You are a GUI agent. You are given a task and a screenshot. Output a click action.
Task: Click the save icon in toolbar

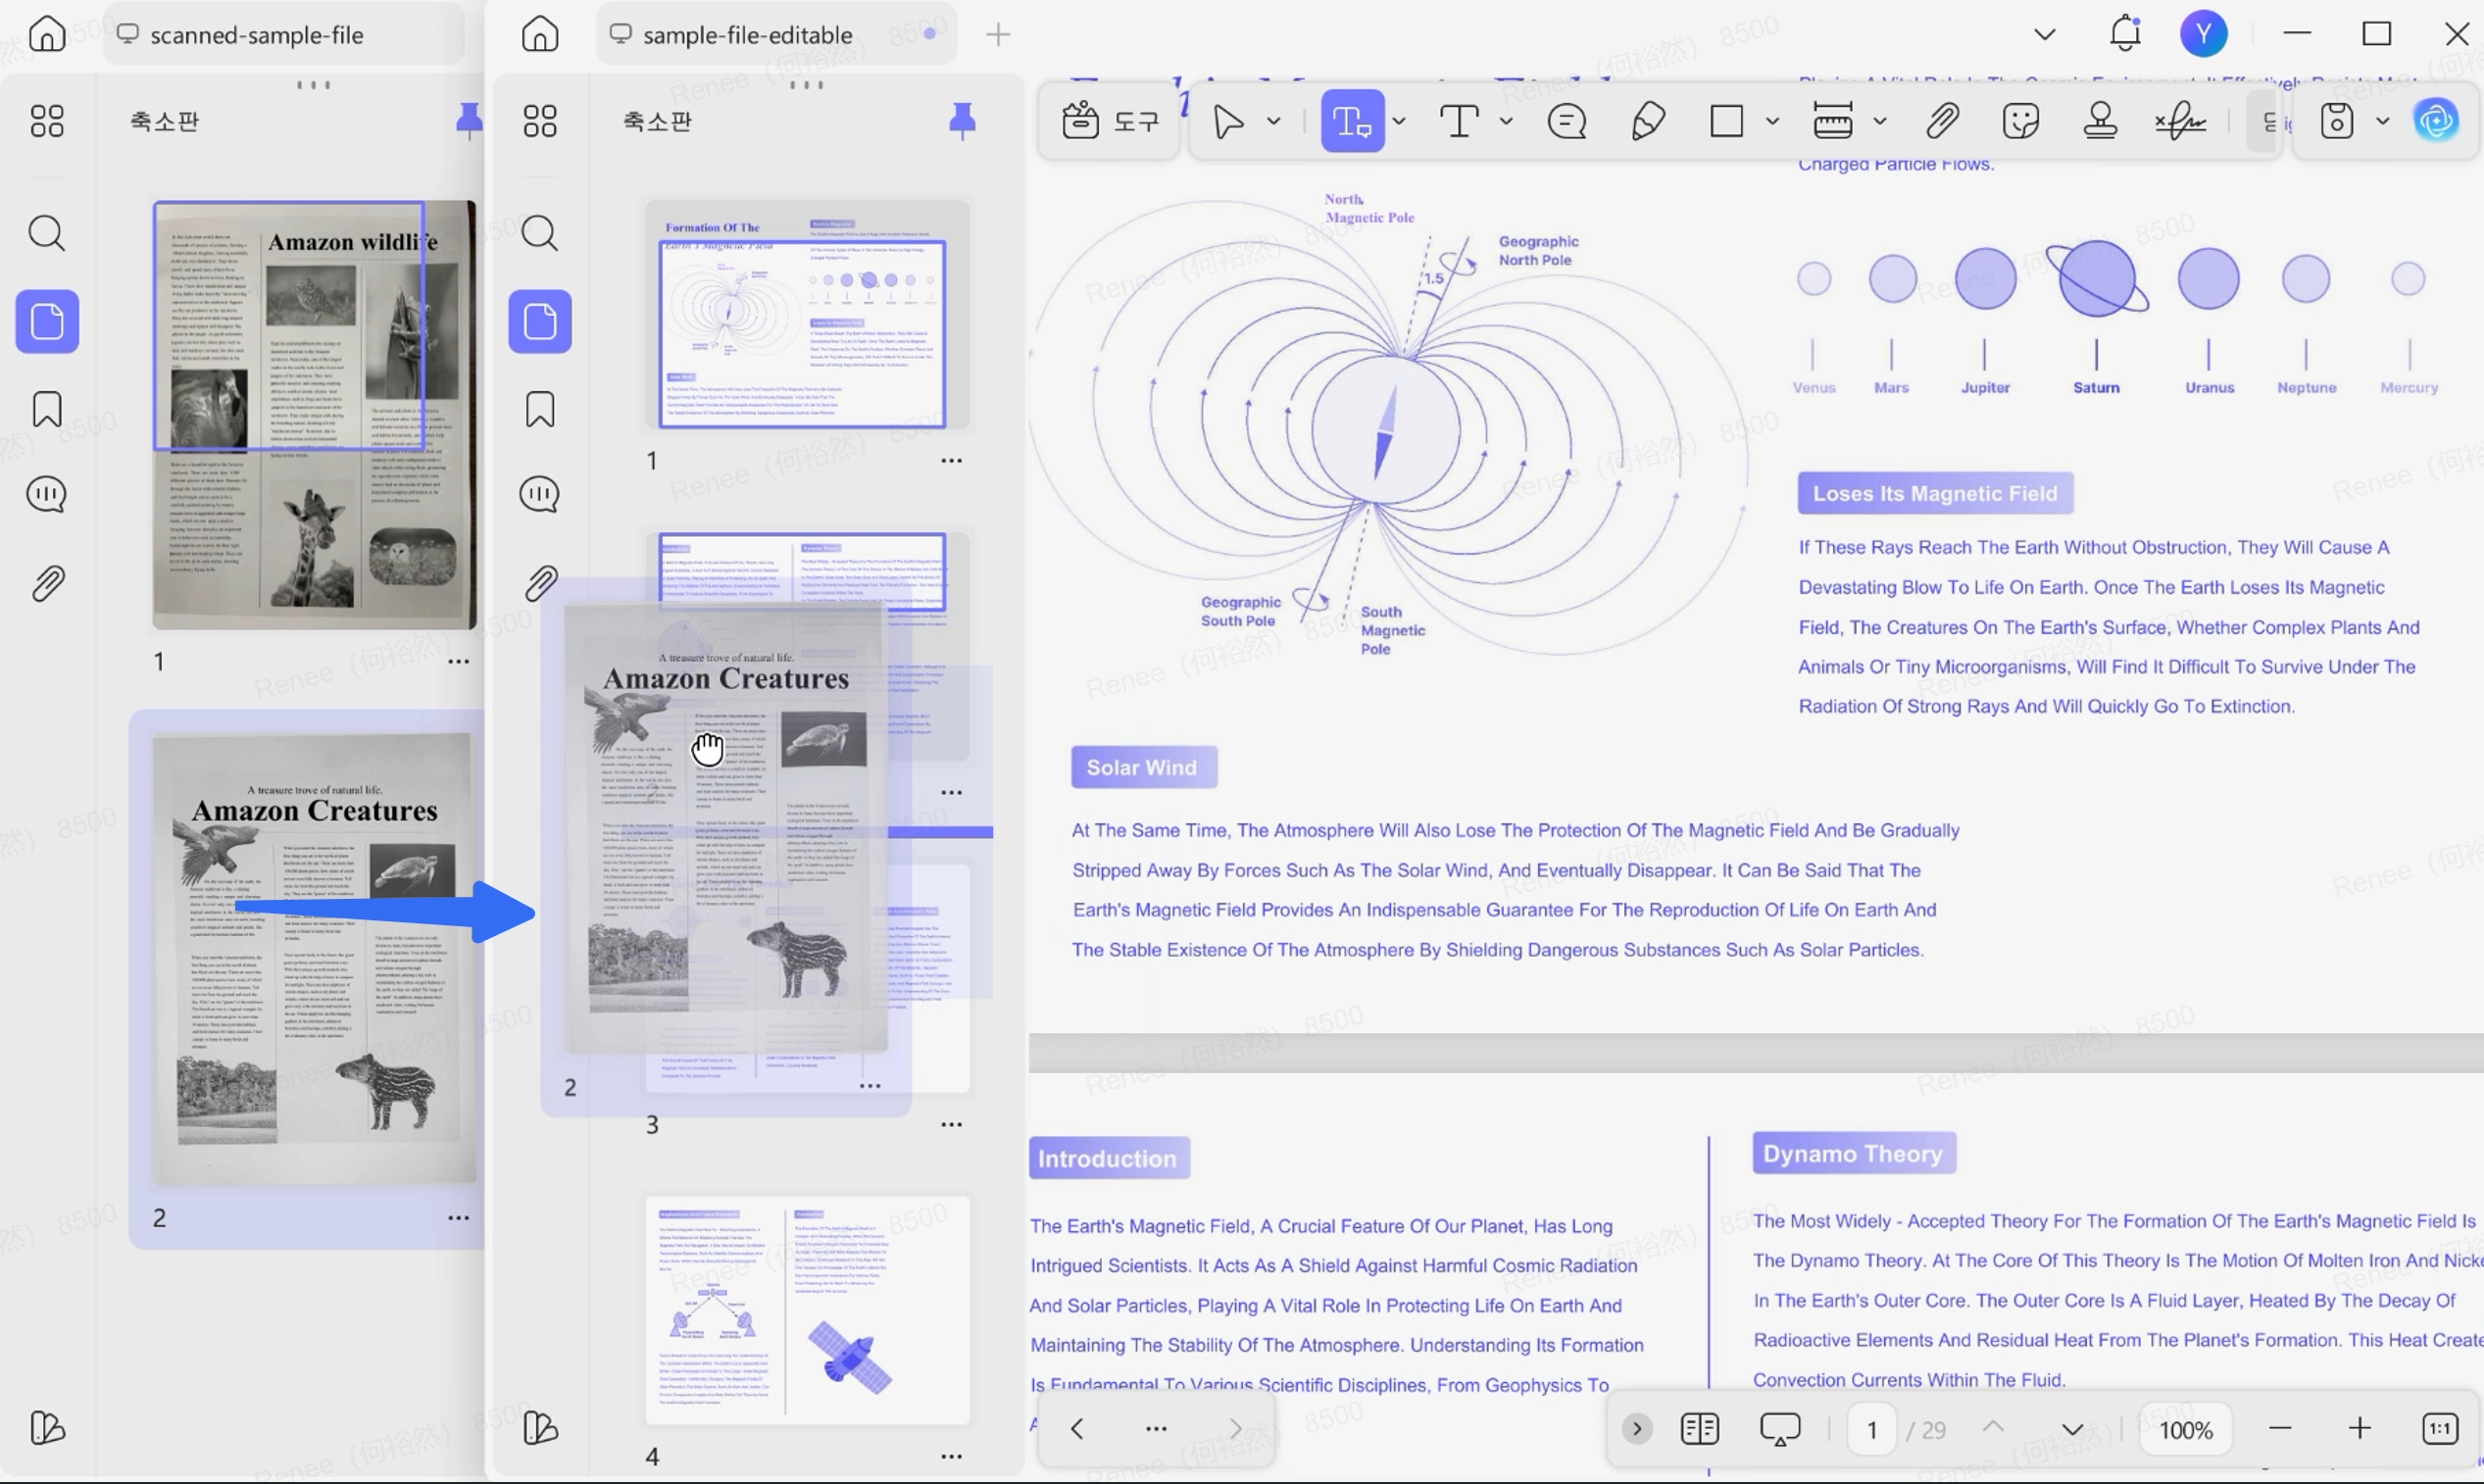point(2336,121)
